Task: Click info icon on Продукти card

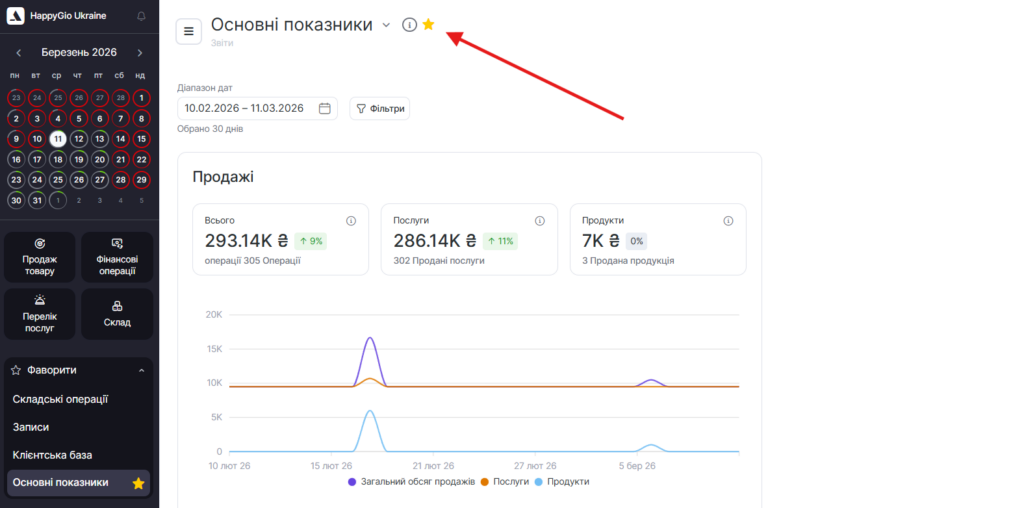Action: tap(727, 221)
